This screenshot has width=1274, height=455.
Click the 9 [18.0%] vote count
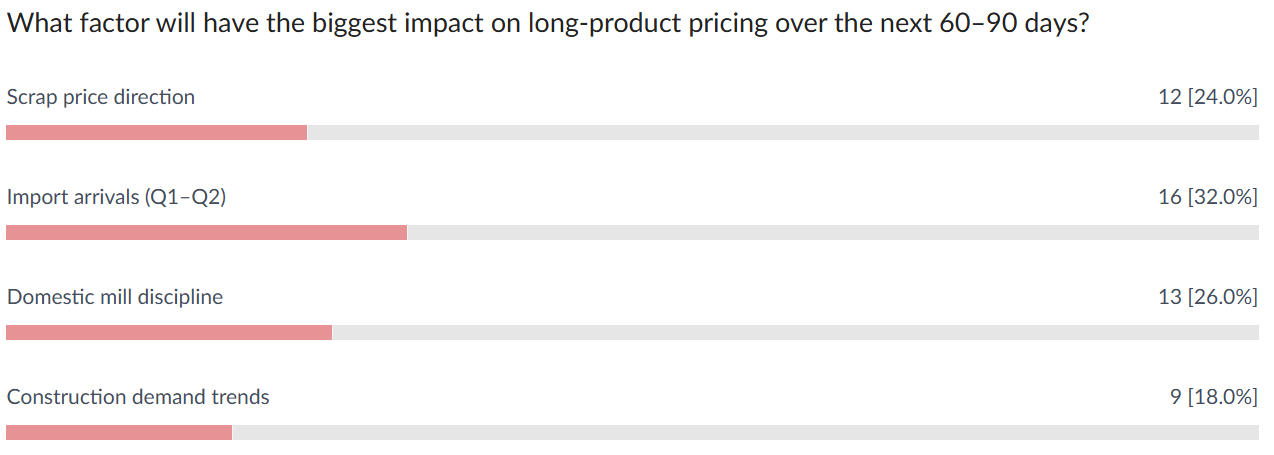pos(1213,397)
